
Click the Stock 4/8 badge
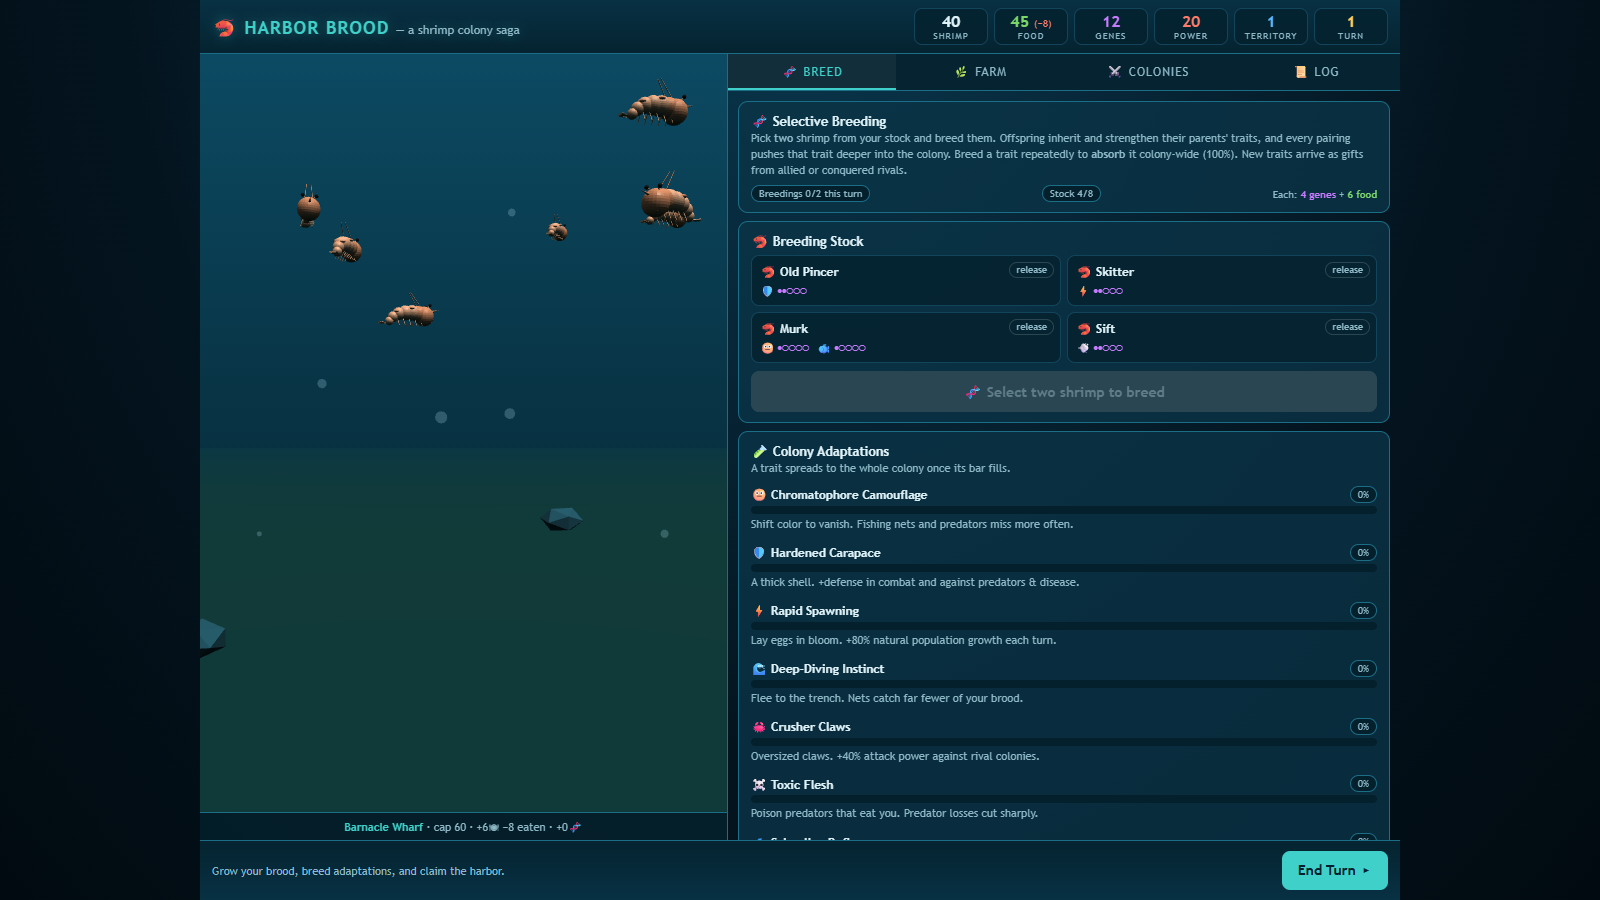(1071, 194)
